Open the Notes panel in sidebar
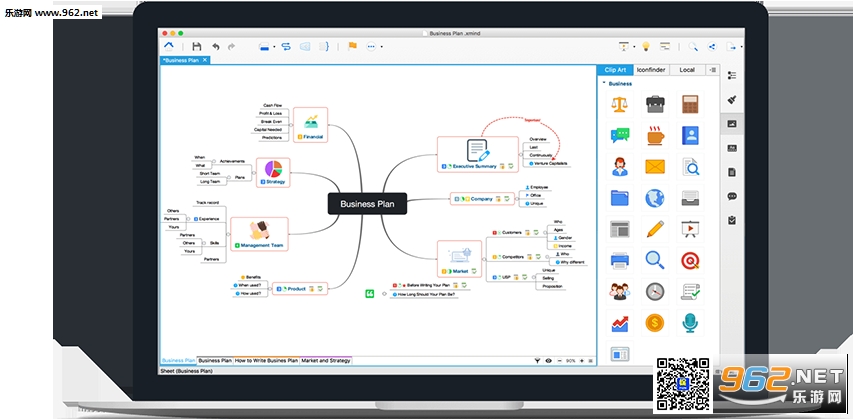Screen dimensions: 853x419 coord(732,172)
